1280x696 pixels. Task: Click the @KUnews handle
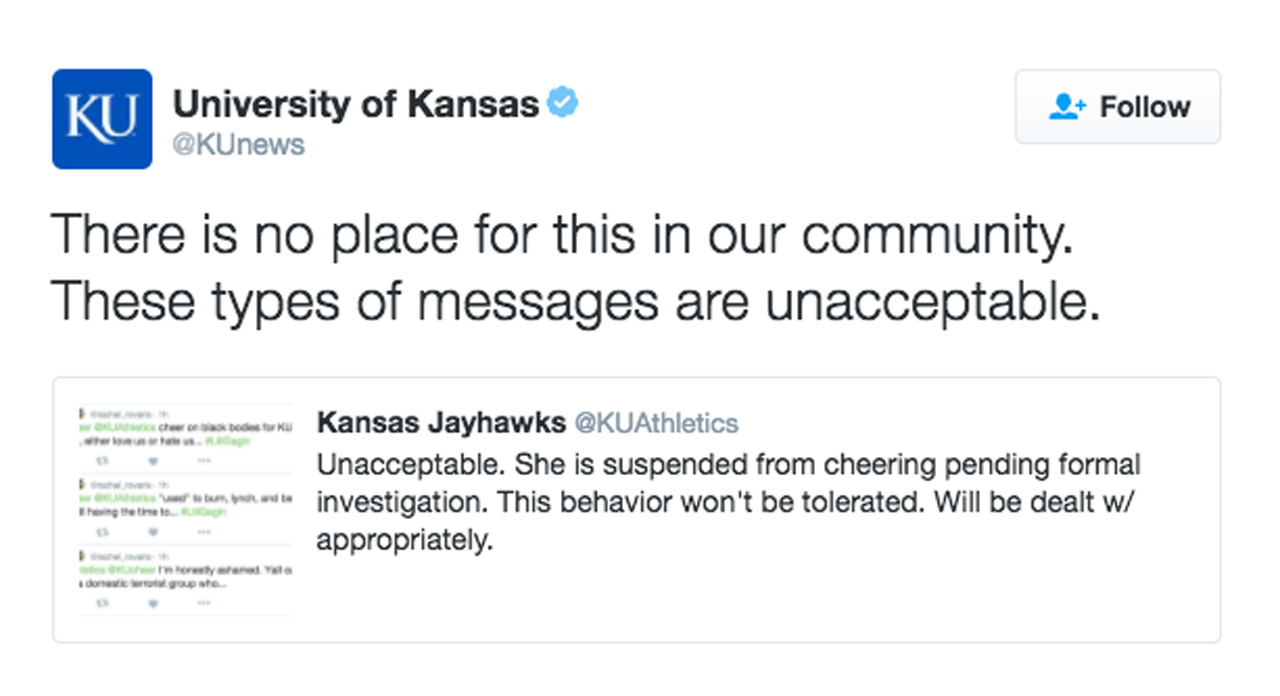(x=238, y=145)
